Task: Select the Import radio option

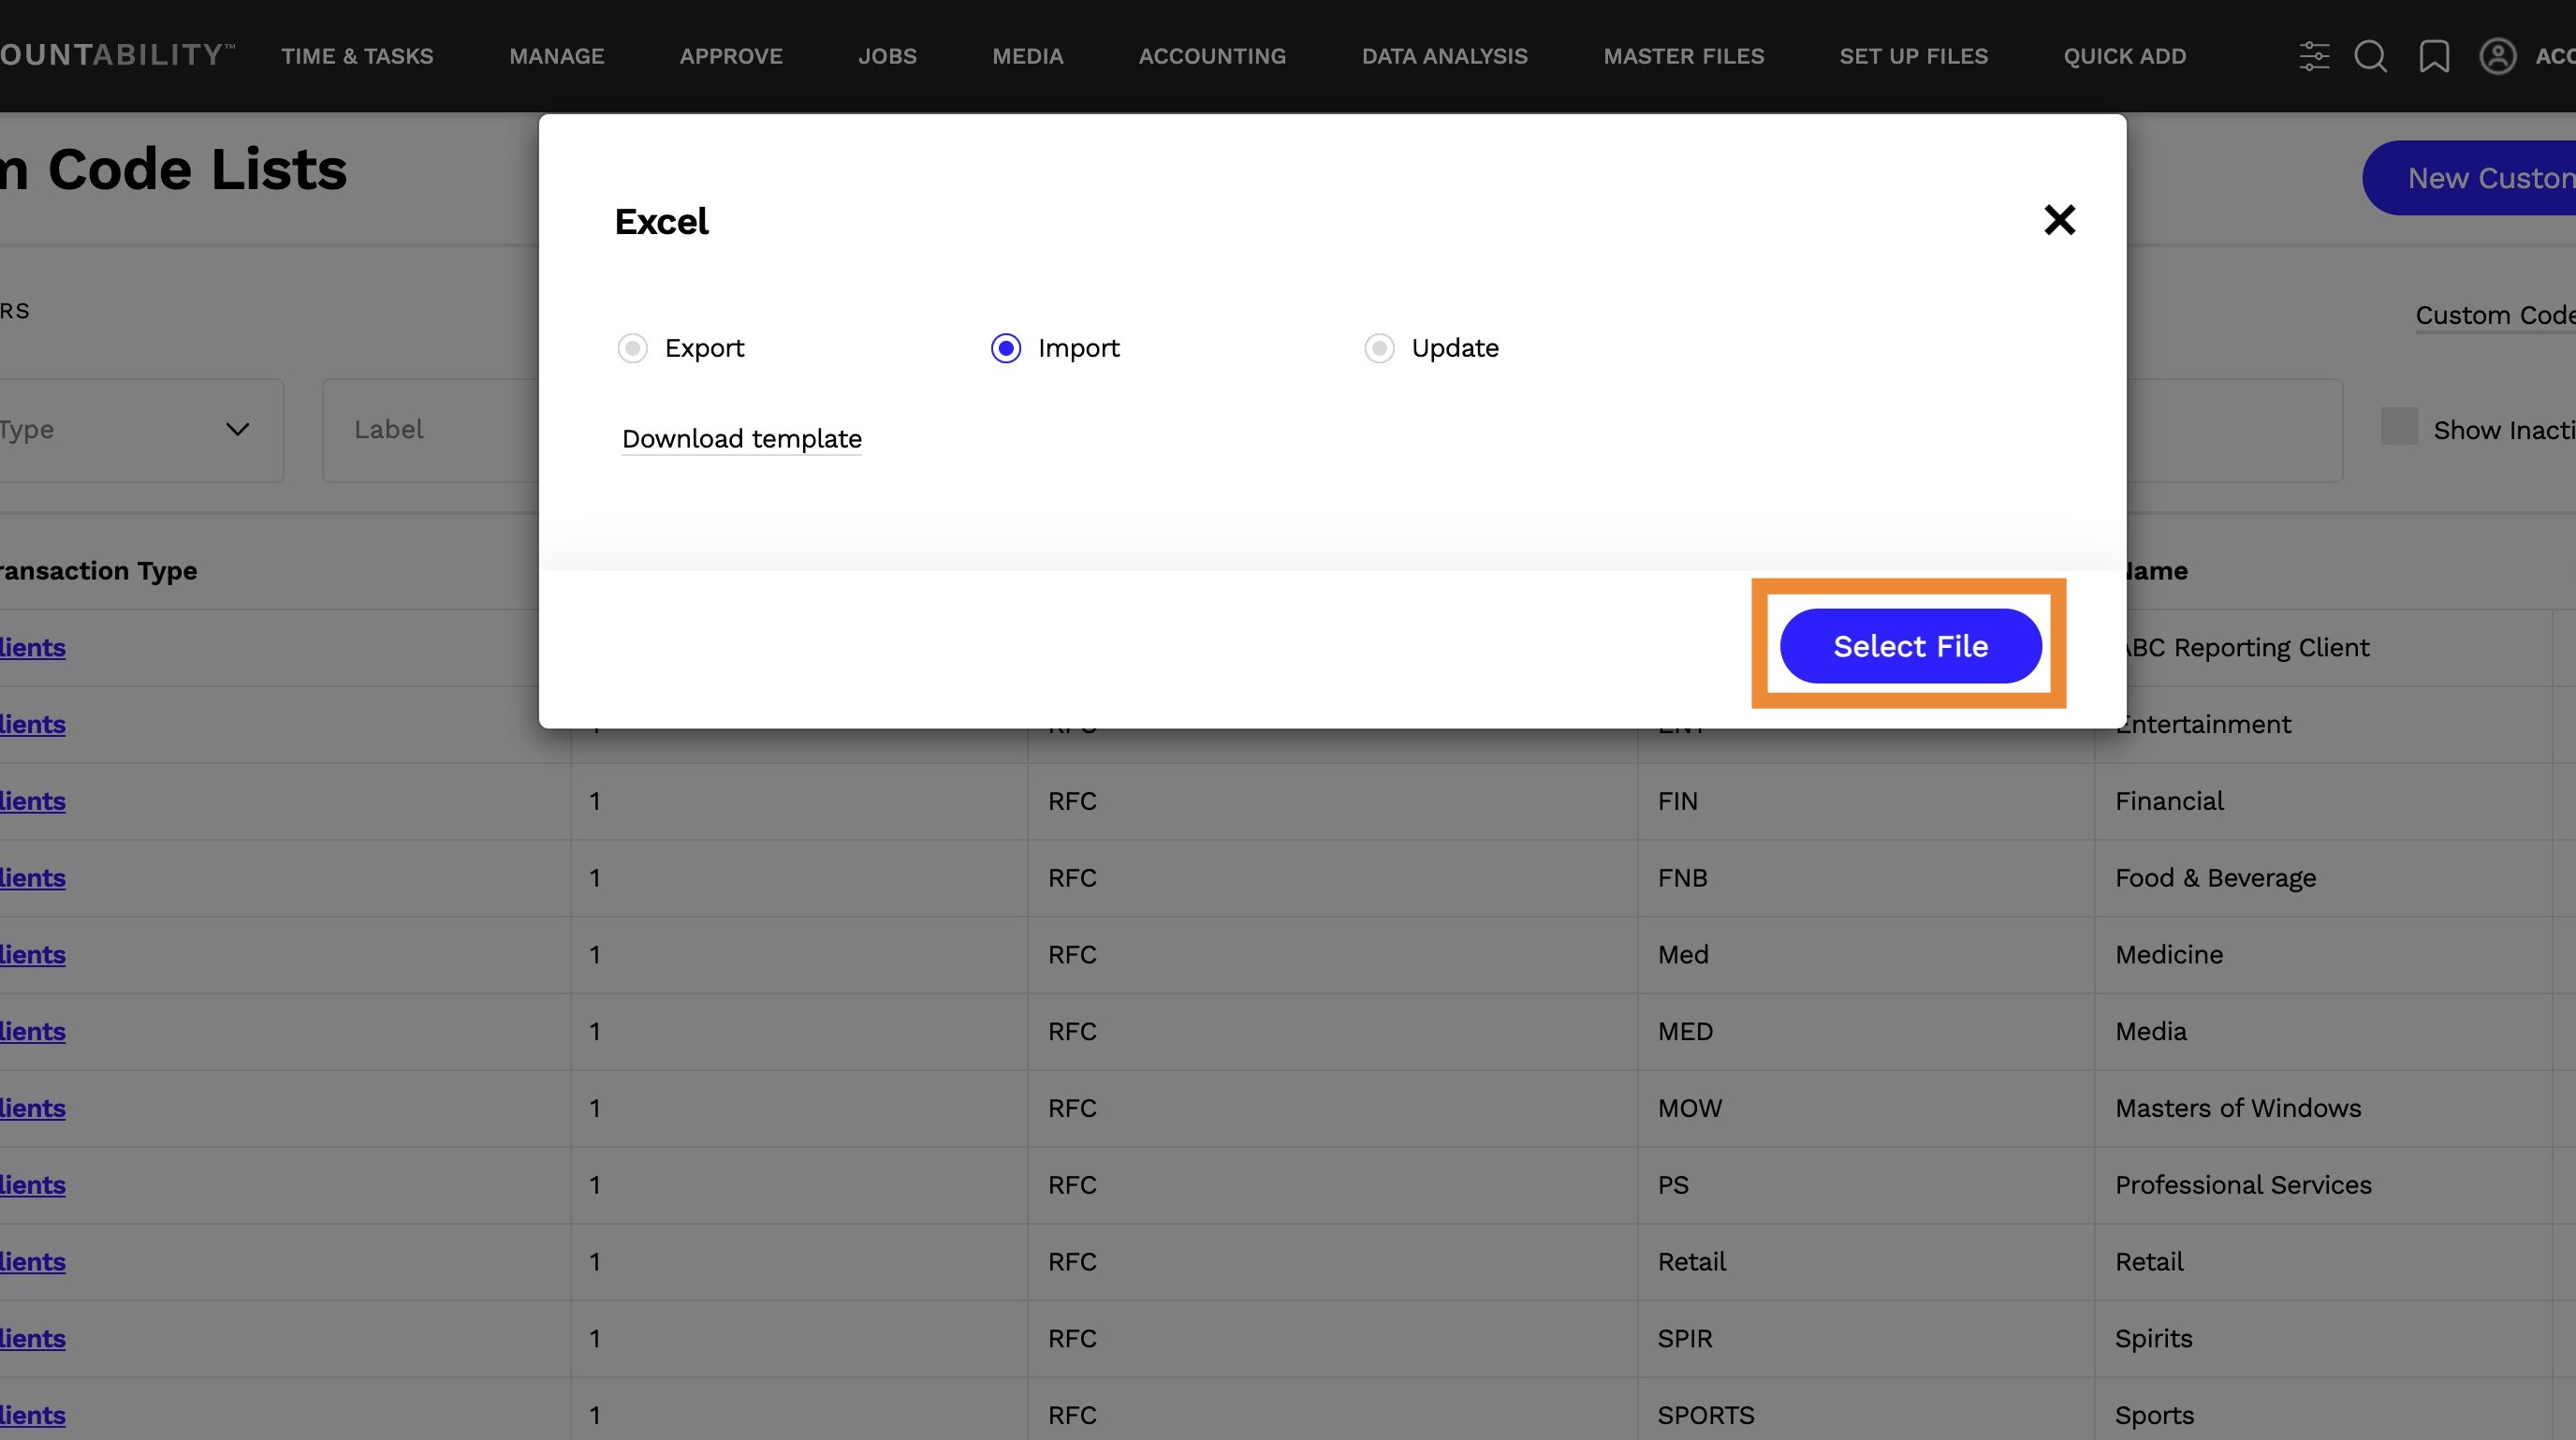Action: click(1005, 348)
